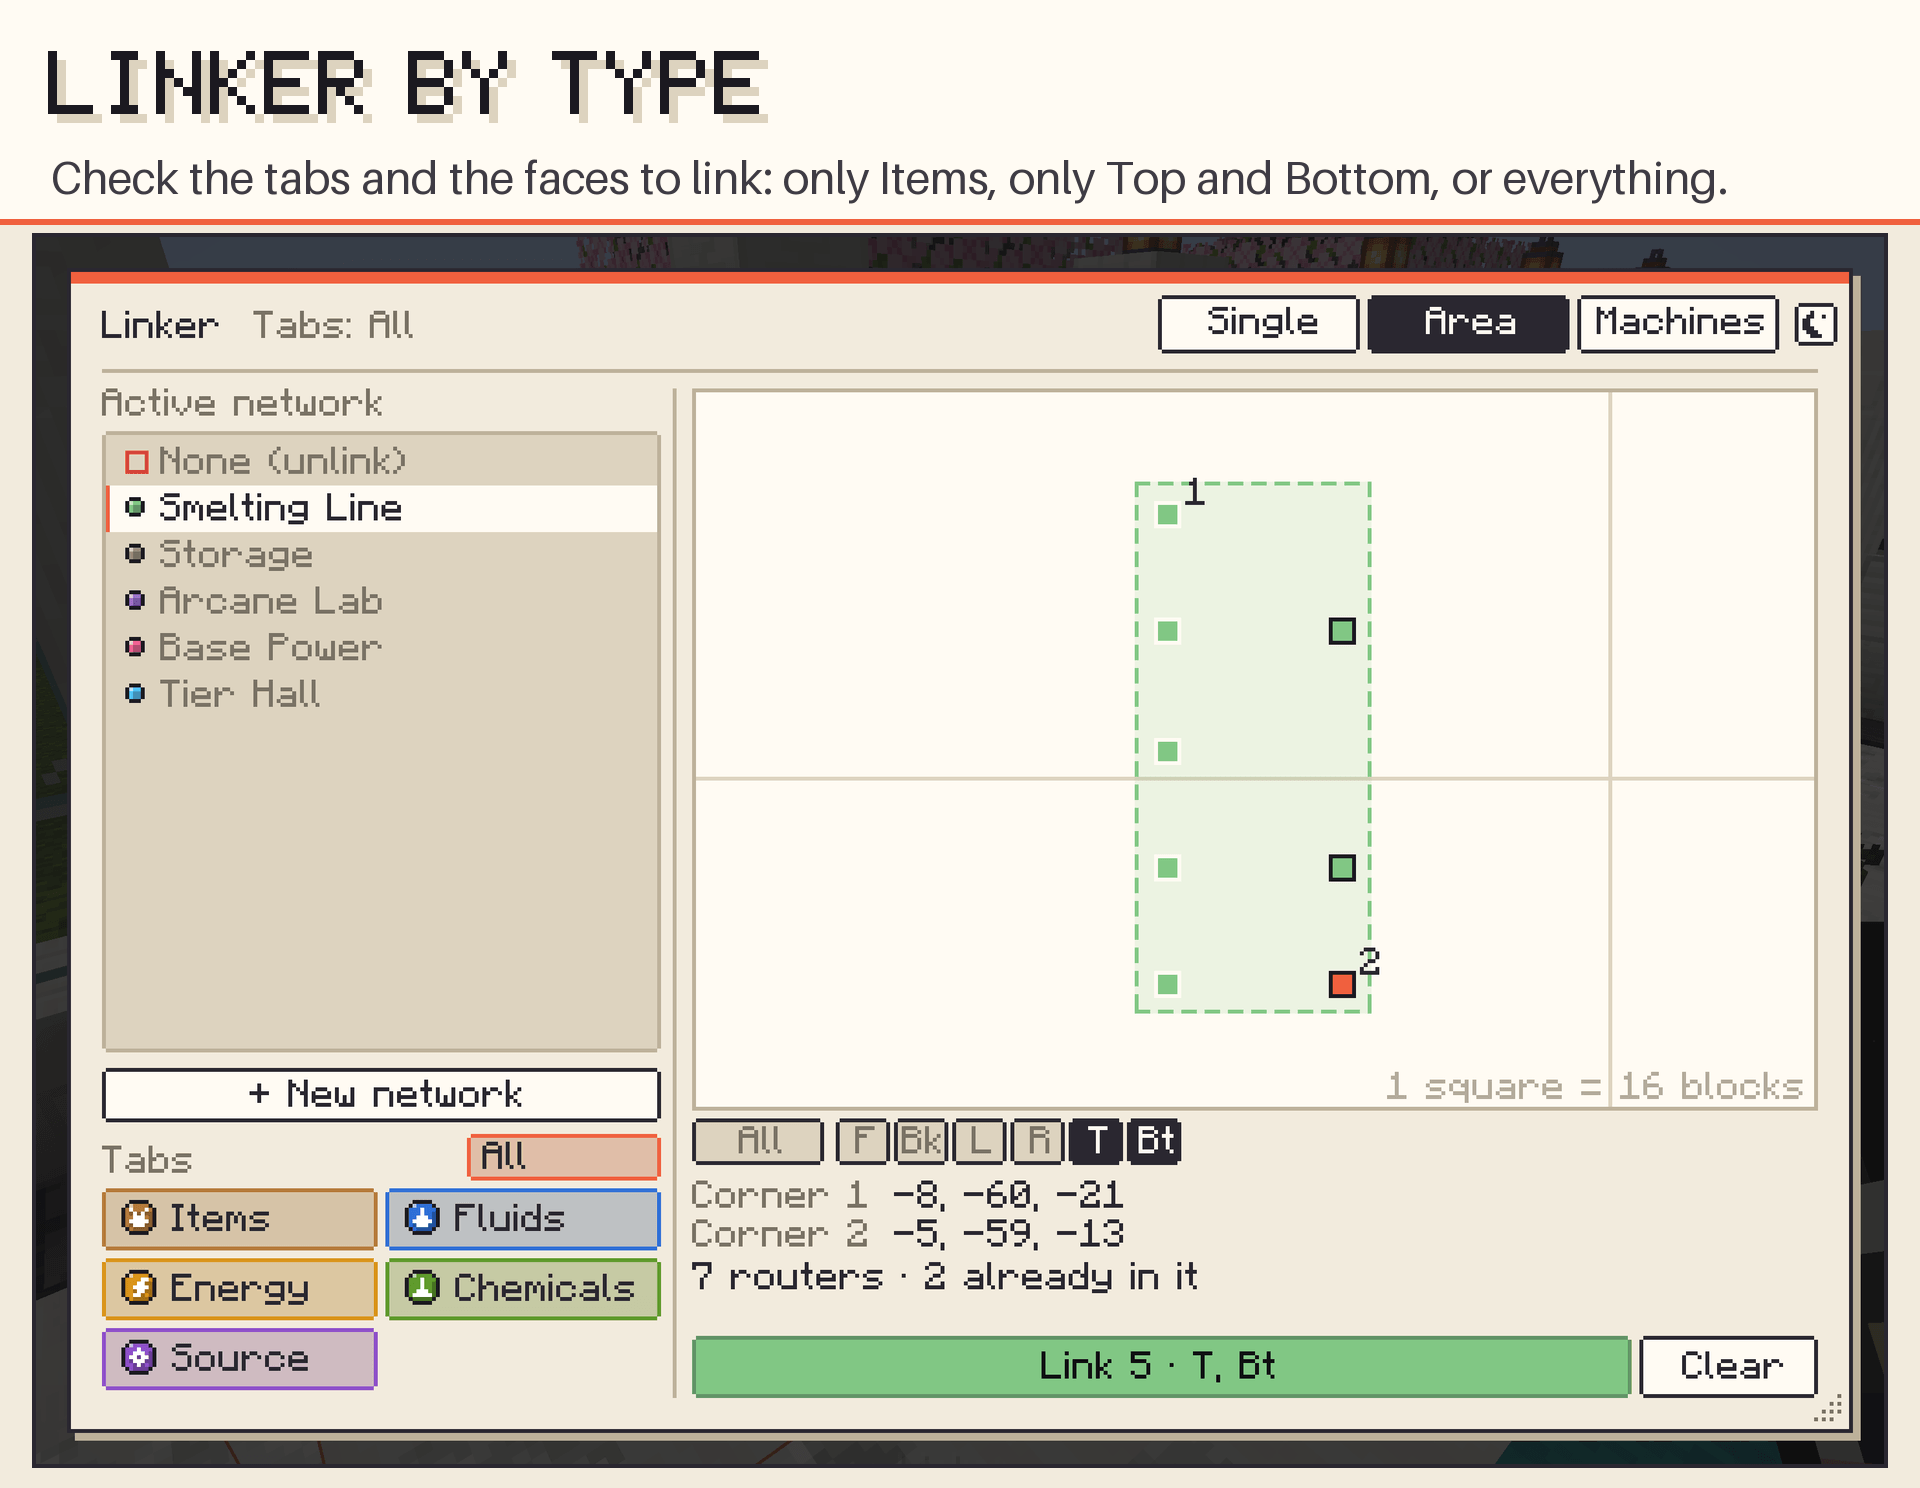This screenshot has width=1920, height=1488.
Task: Select the red None (unlink) square icon
Action: [137, 461]
